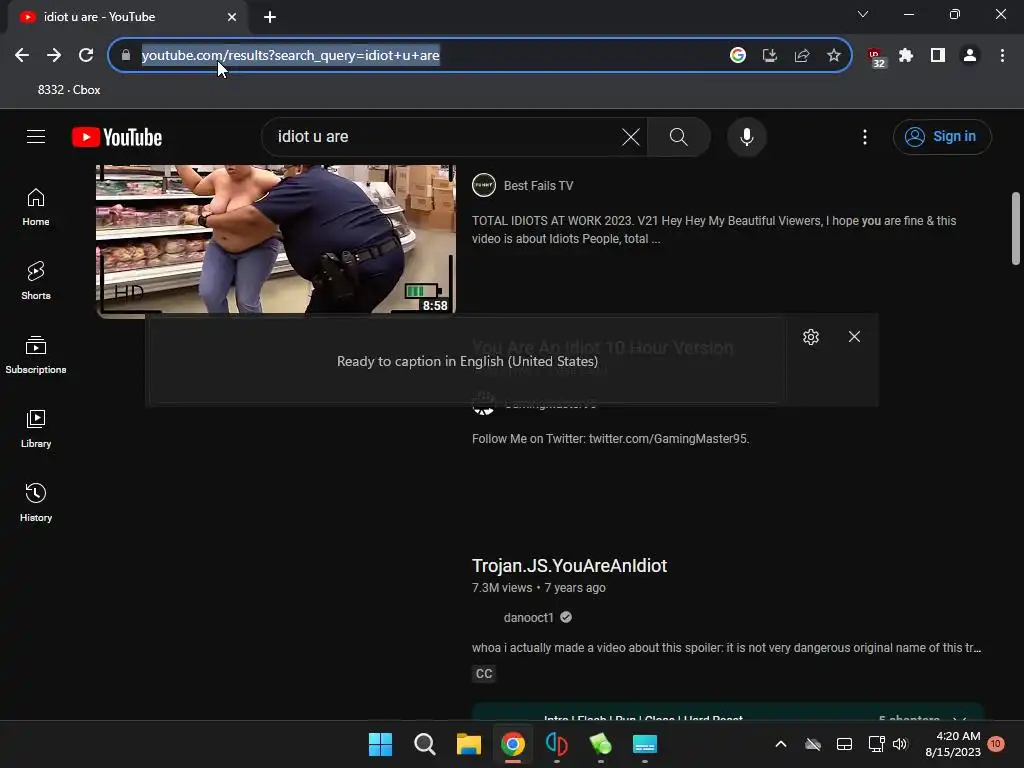Open Windows taskbar Search
The width and height of the screenshot is (1024, 768).
coord(424,744)
